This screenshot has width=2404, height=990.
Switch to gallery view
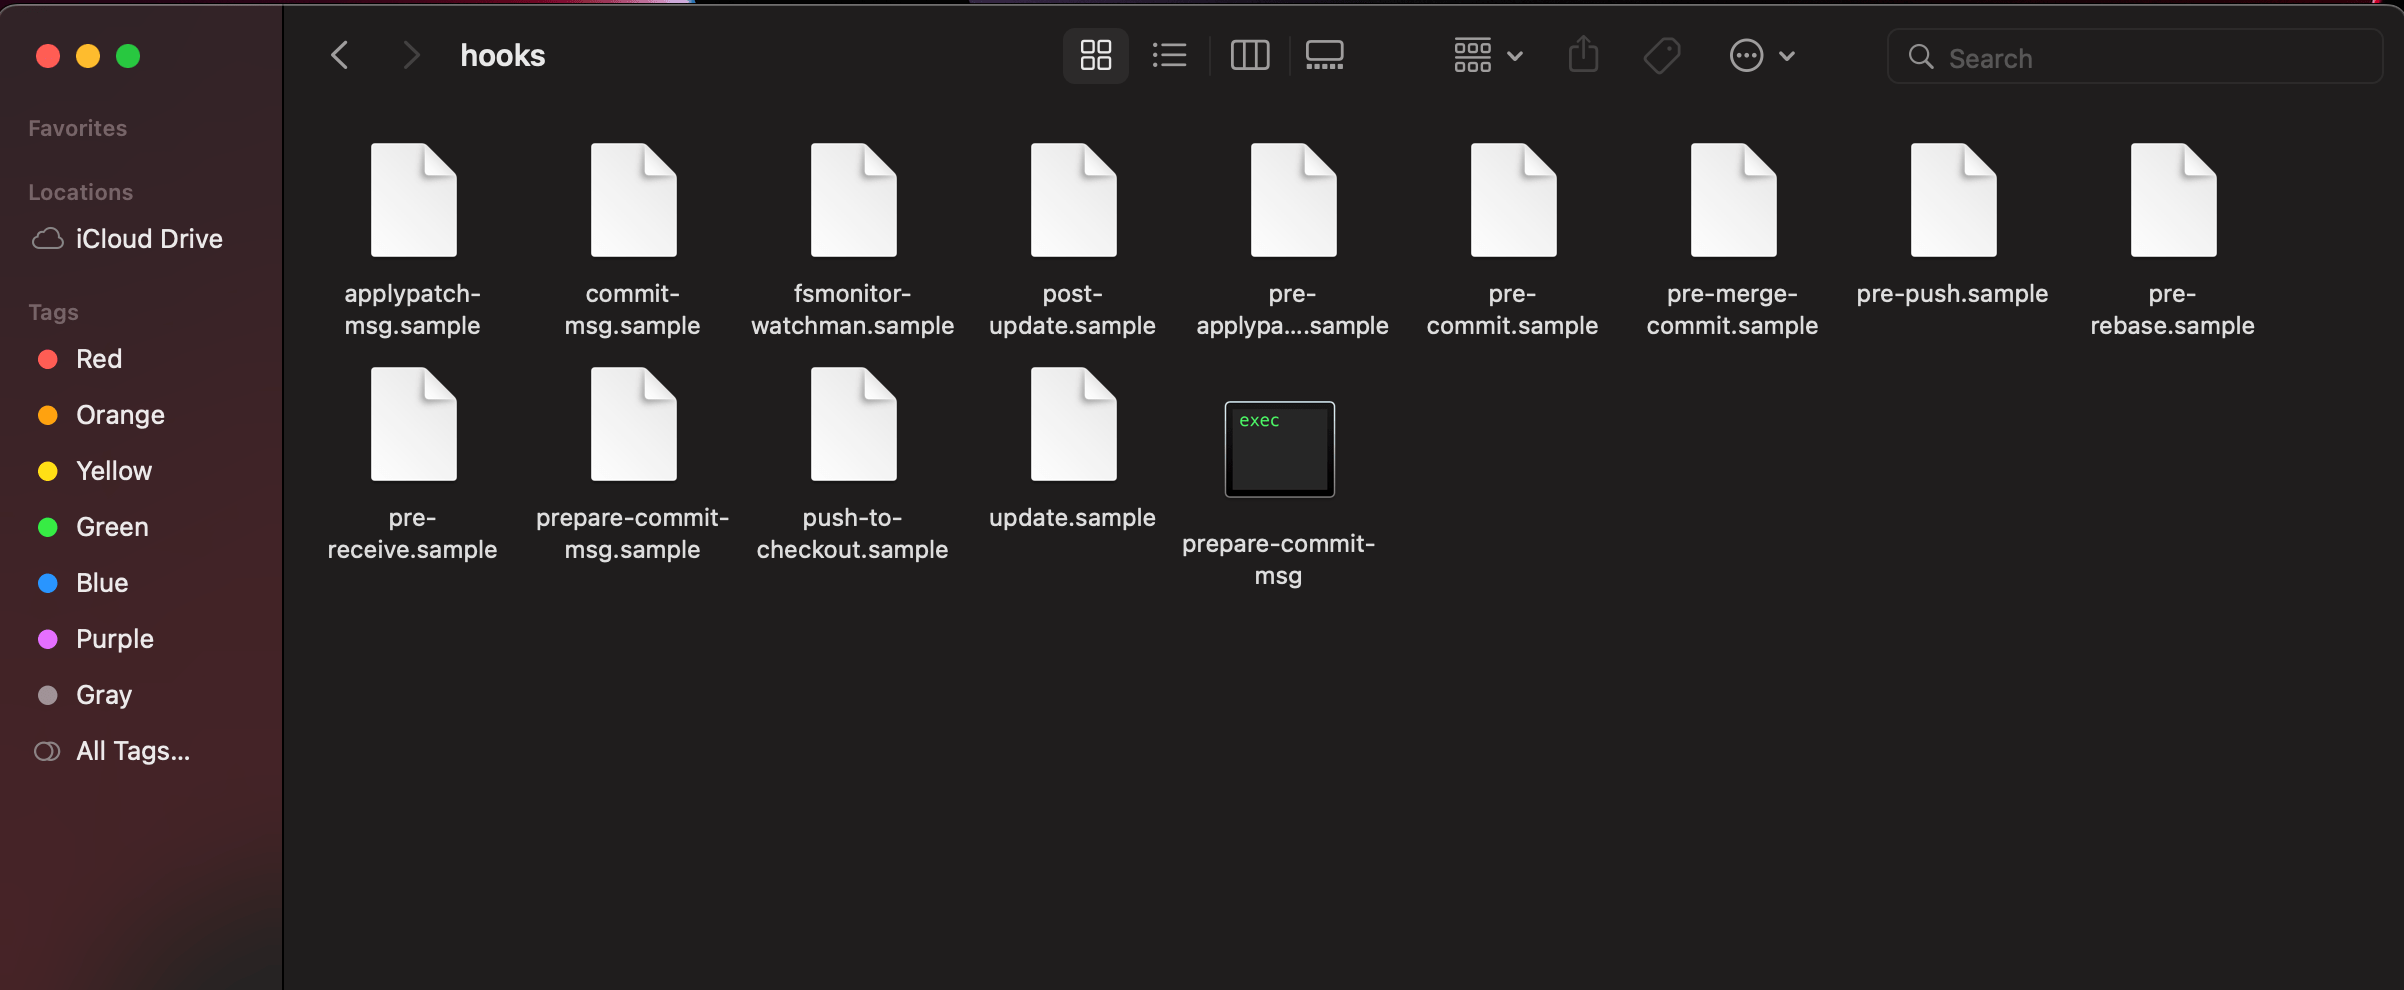tap(1324, 55)
